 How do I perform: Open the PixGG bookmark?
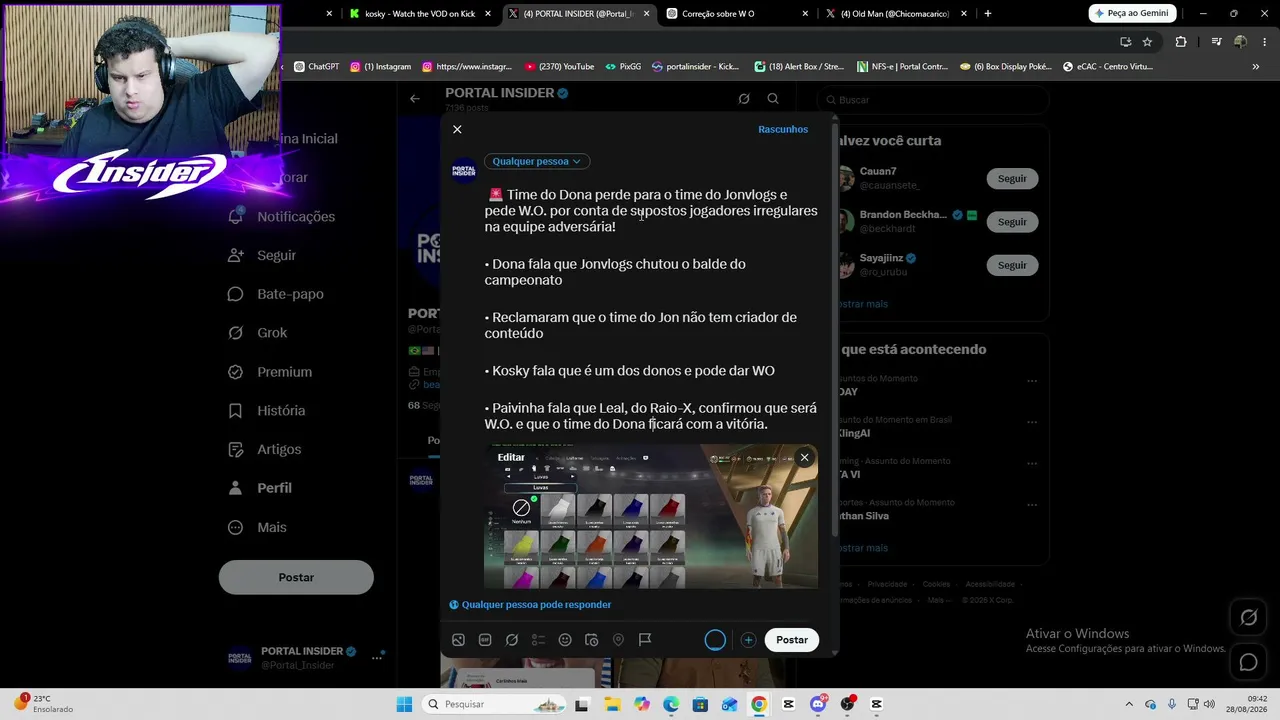point(623,67)
